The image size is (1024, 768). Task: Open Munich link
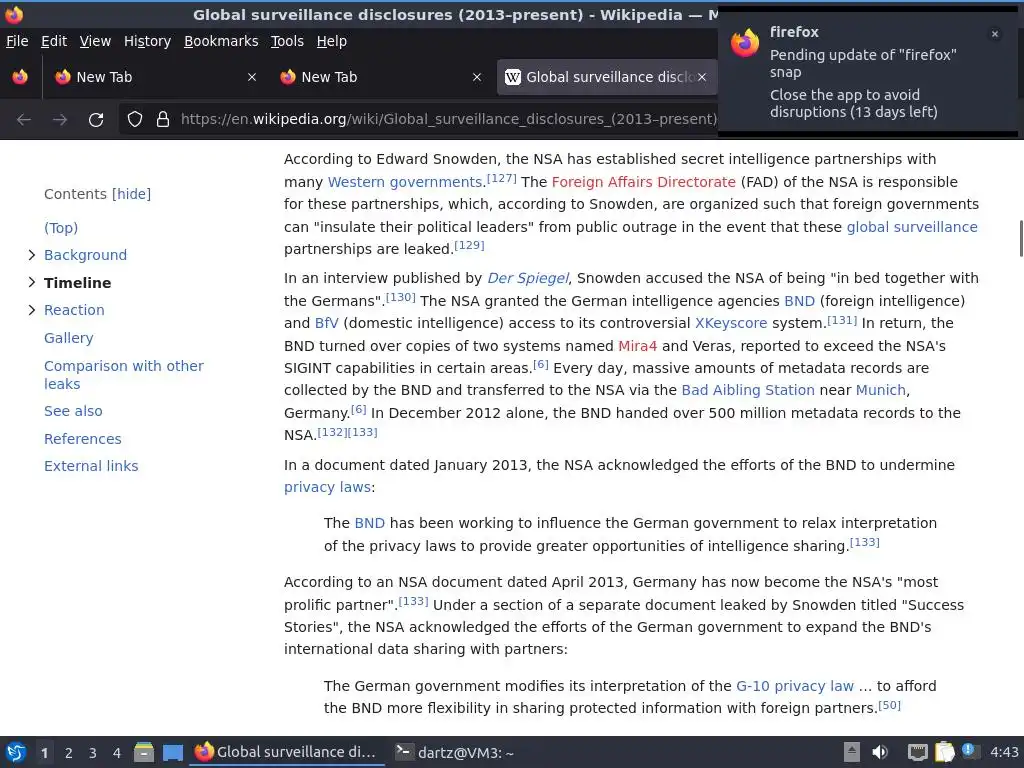(880, 391)
